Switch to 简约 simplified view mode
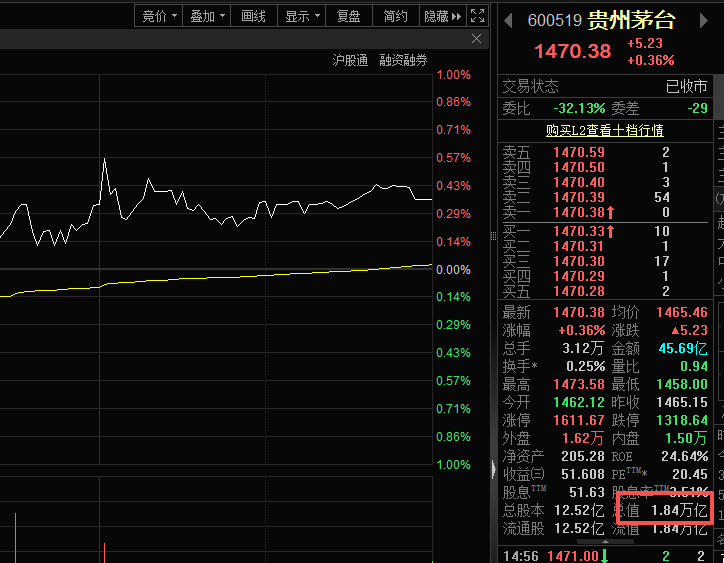 (395, 16)
